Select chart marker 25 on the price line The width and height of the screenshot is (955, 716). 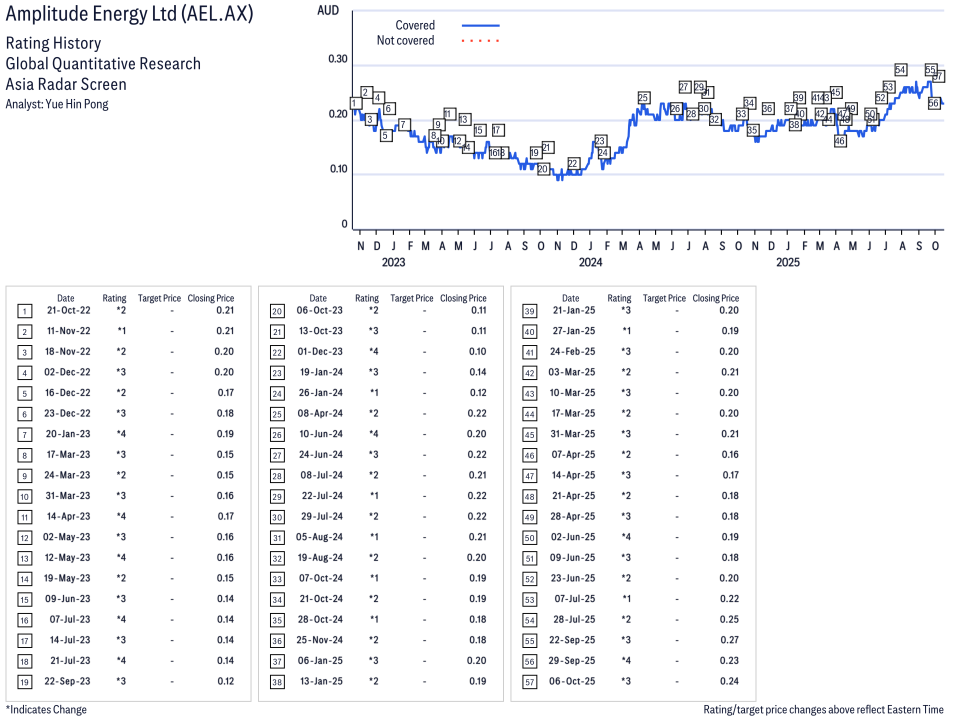coord(644,98)
